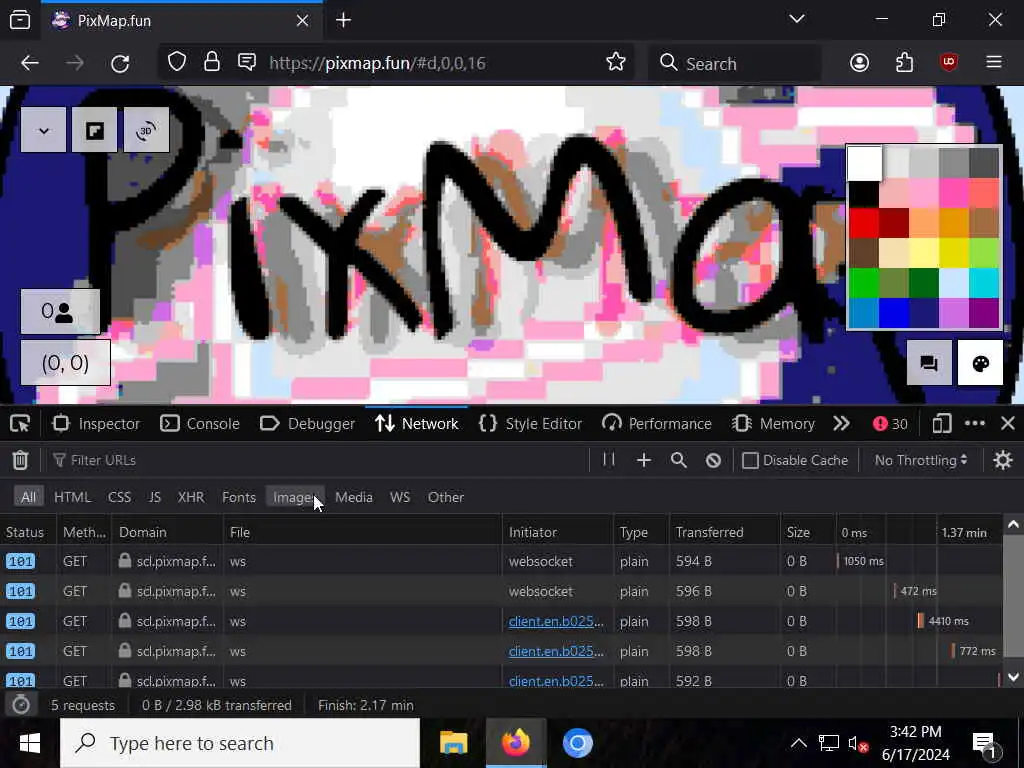Show more devtools tabs chevron
Image resolution: width=1024 pixels, height=768 pixels.
pos(841,424)
